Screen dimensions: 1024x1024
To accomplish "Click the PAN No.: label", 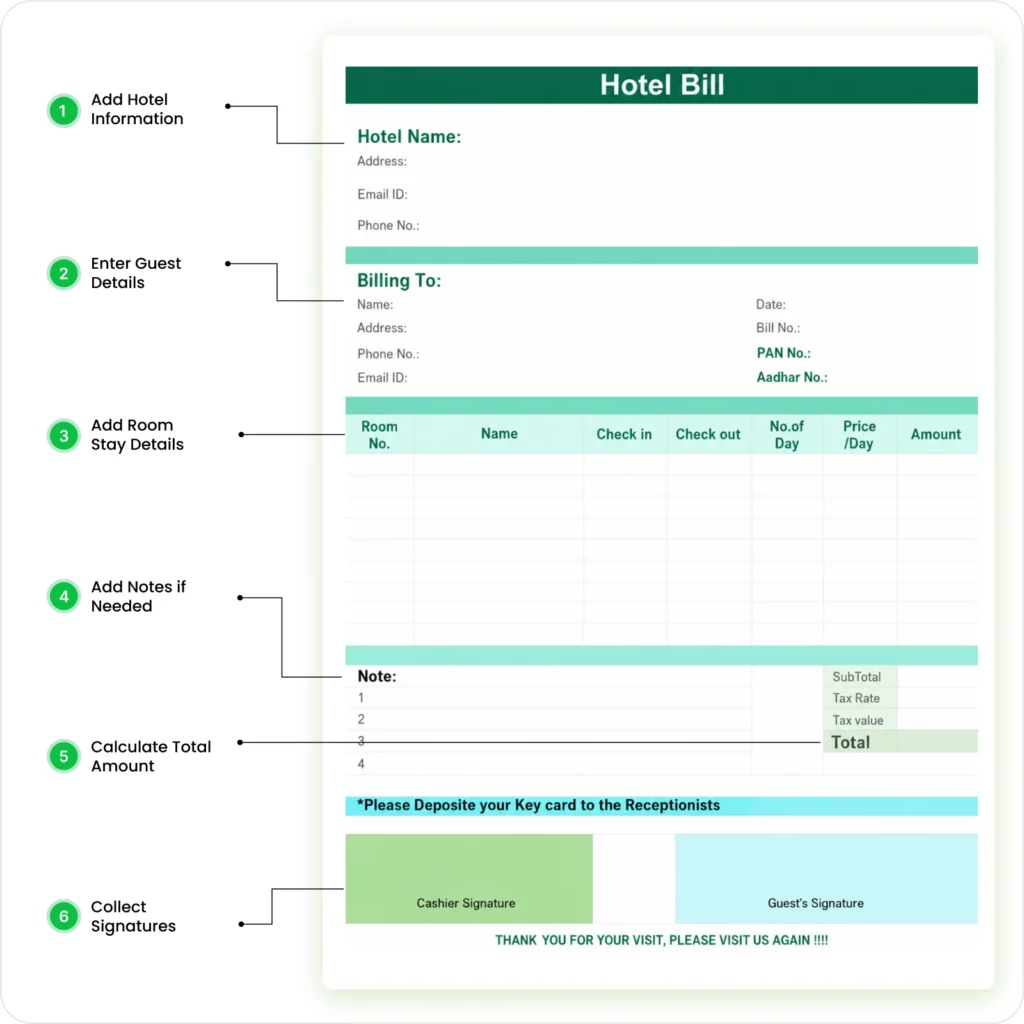I will pos(784,353).
